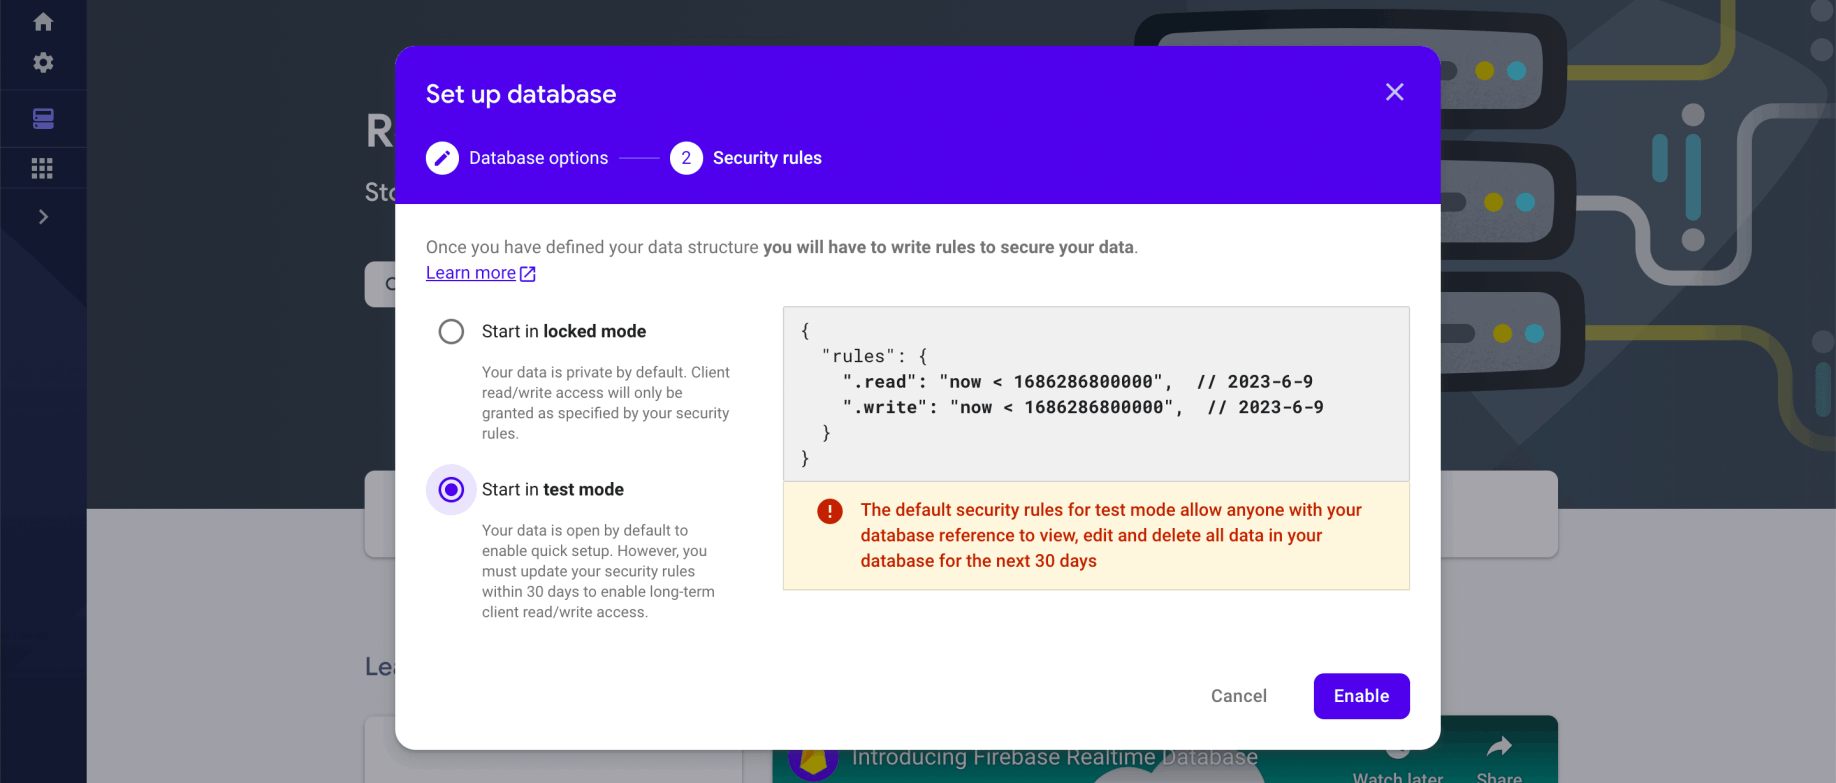1836x783 pixels.
Task: Click the home icon in sidebar
Action: coord(43,22)
